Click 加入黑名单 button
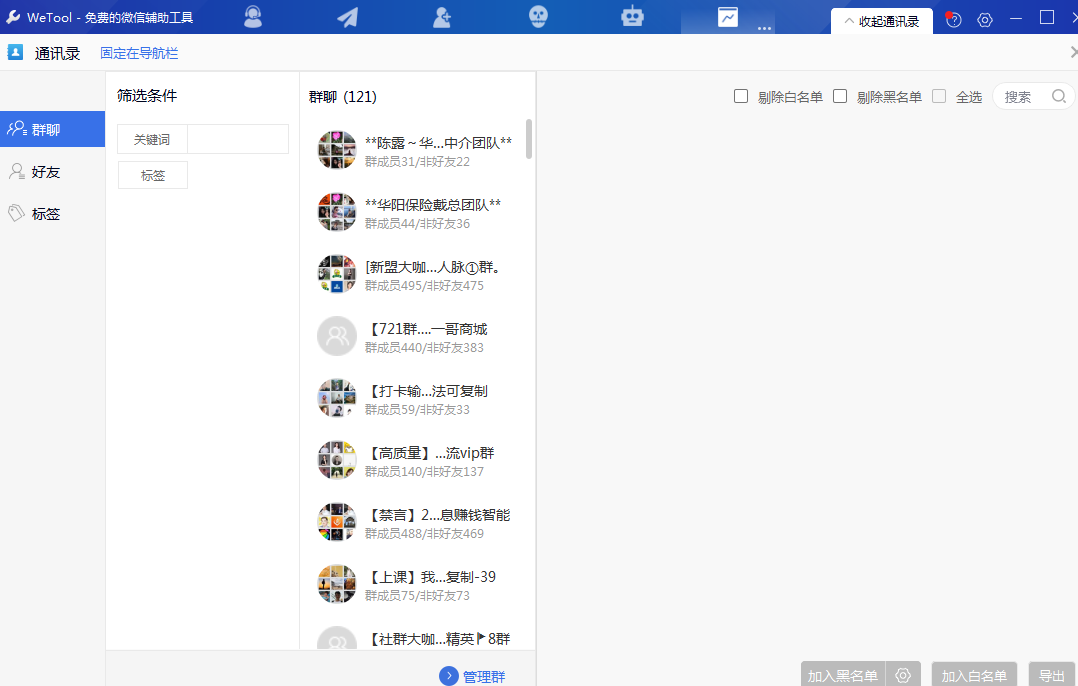Image resolution: width=1078 pixels, height=686 pixels. (x=843, y=675)
